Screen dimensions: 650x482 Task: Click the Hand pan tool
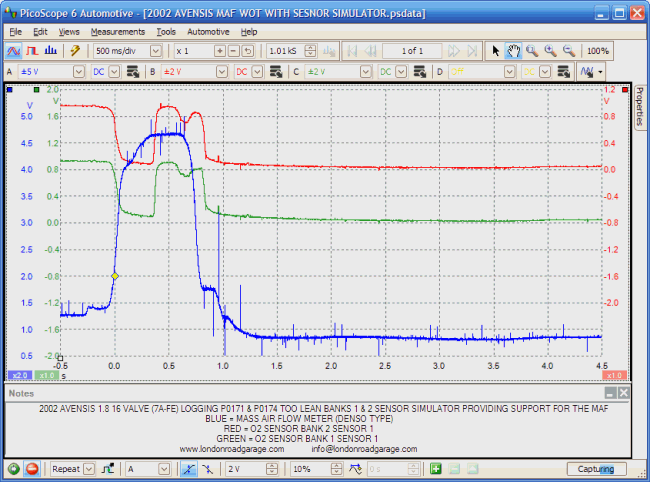pyautogui.click(x=513, y=50)
